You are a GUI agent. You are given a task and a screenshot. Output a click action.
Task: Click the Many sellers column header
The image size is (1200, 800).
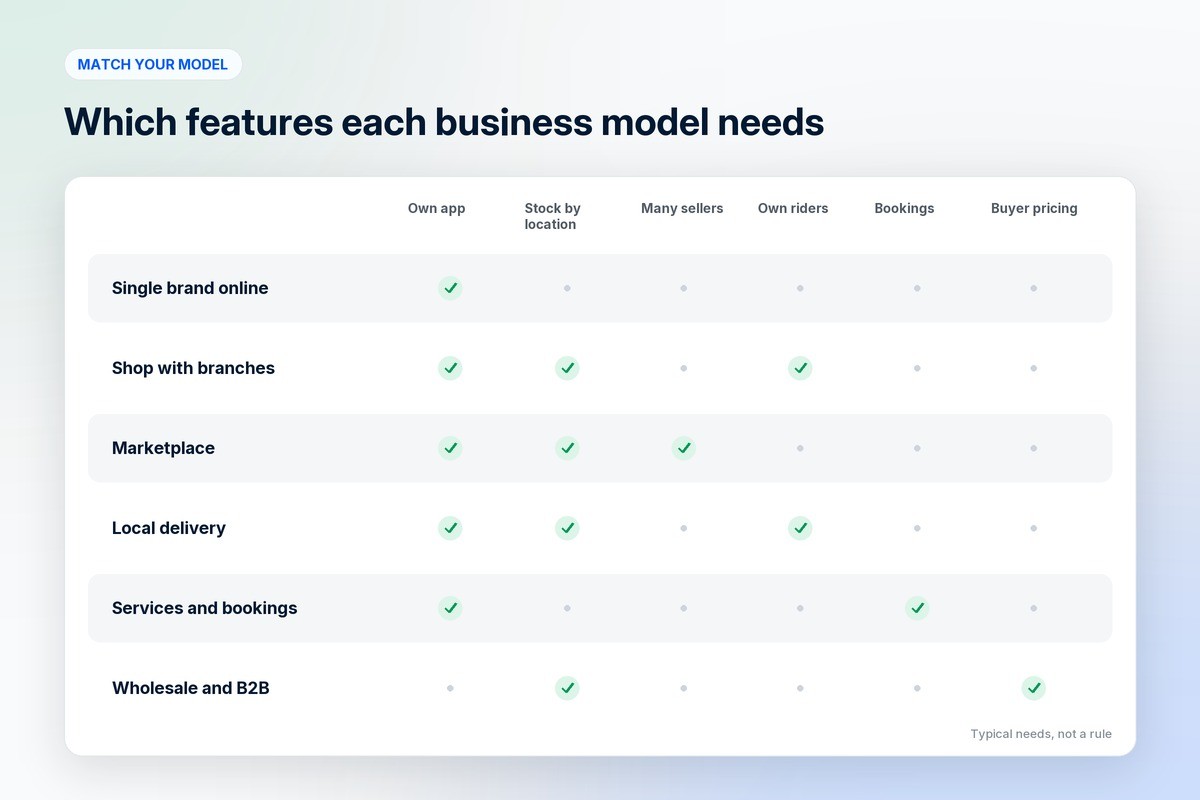682,208
